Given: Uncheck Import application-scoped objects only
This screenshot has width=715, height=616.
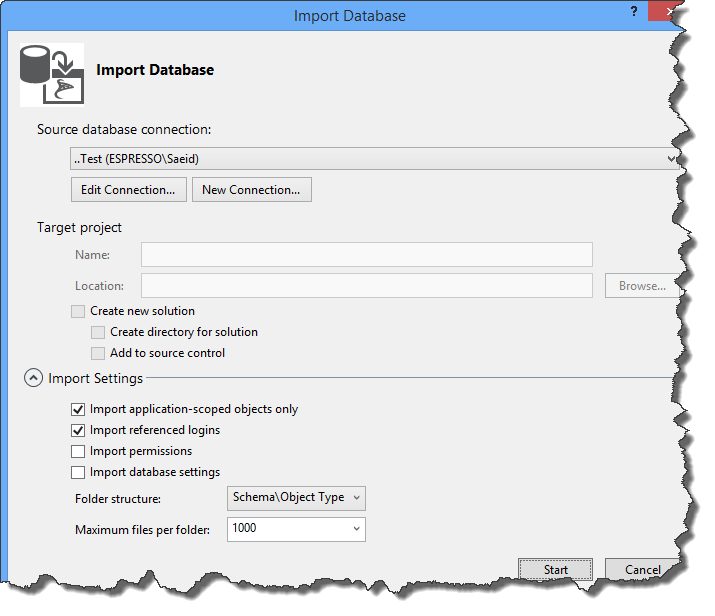Looking at the screenshot, I should click(x=78, y=409).
